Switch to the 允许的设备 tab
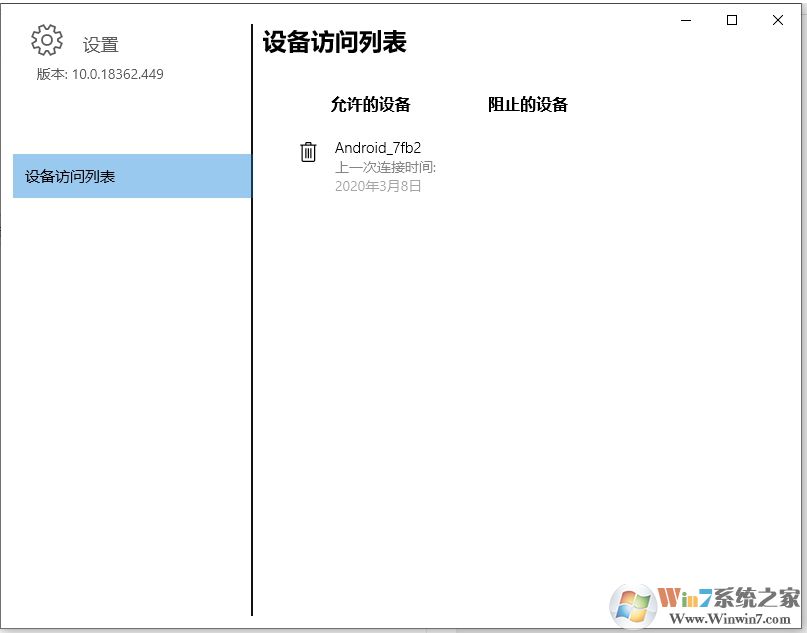This screenshot has height=633, width=807. [x=369, y=104]
